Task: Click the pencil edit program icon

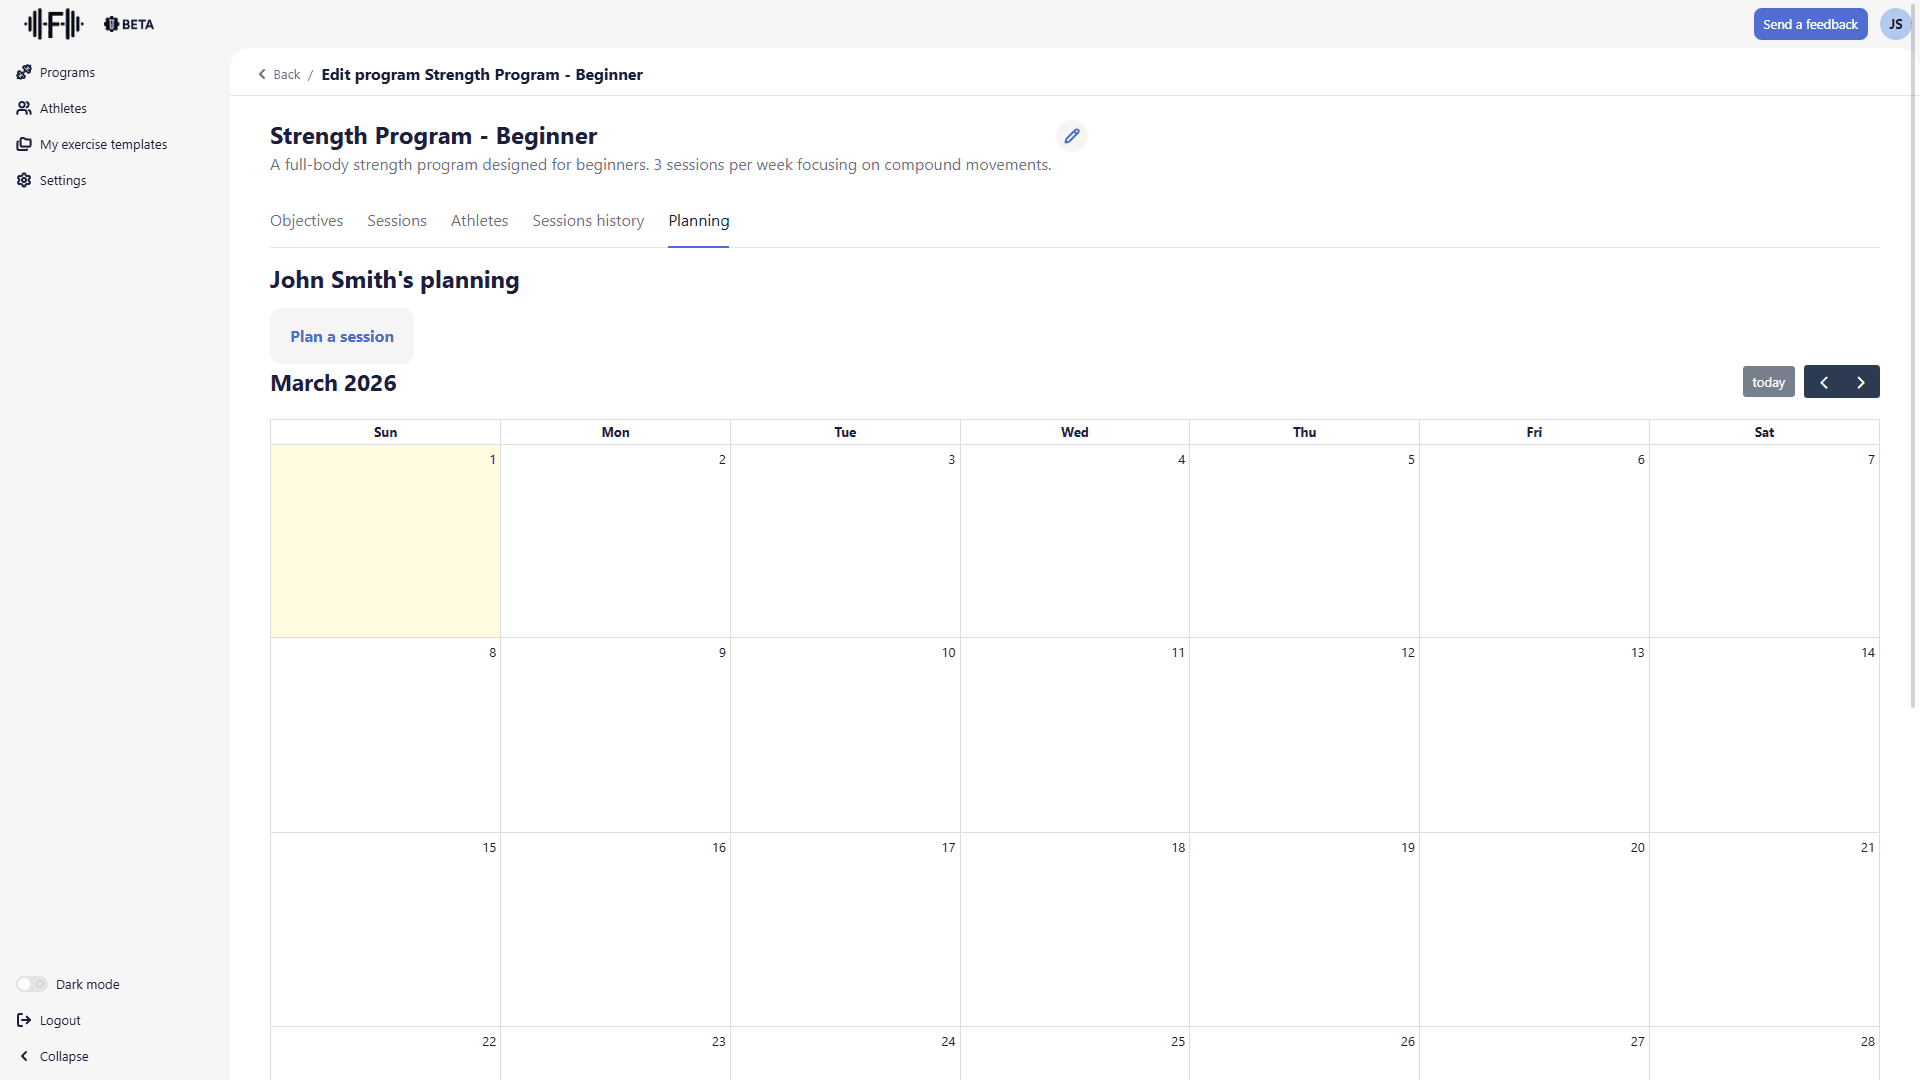Action: pos(1072,136)
